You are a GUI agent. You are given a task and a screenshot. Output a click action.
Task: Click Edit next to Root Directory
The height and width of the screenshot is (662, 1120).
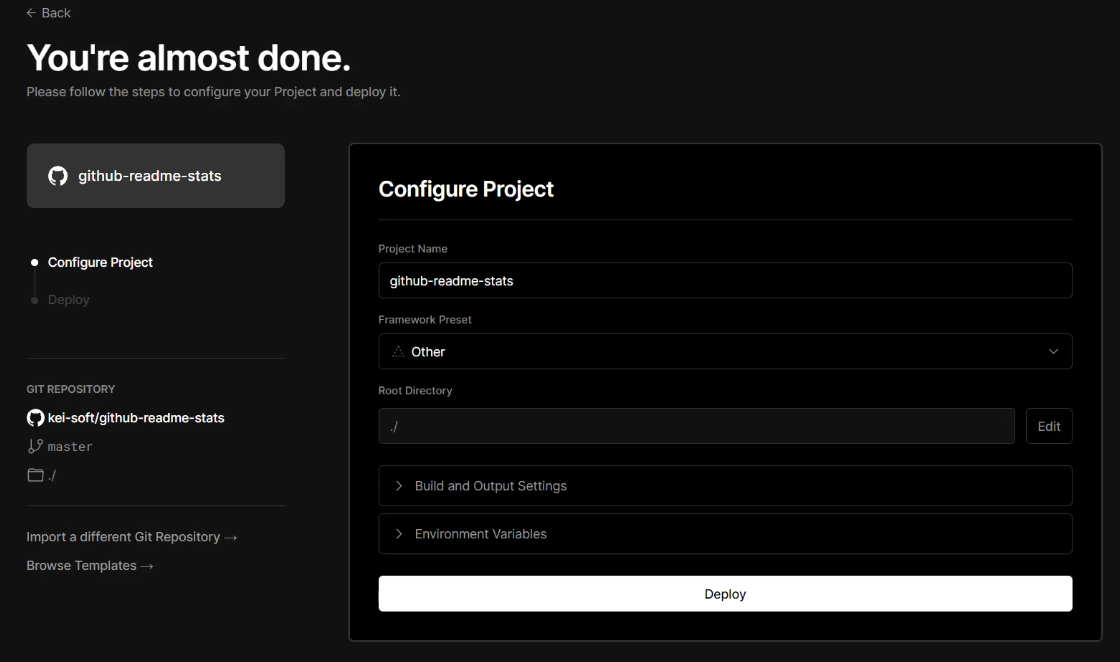(1049, 426)
